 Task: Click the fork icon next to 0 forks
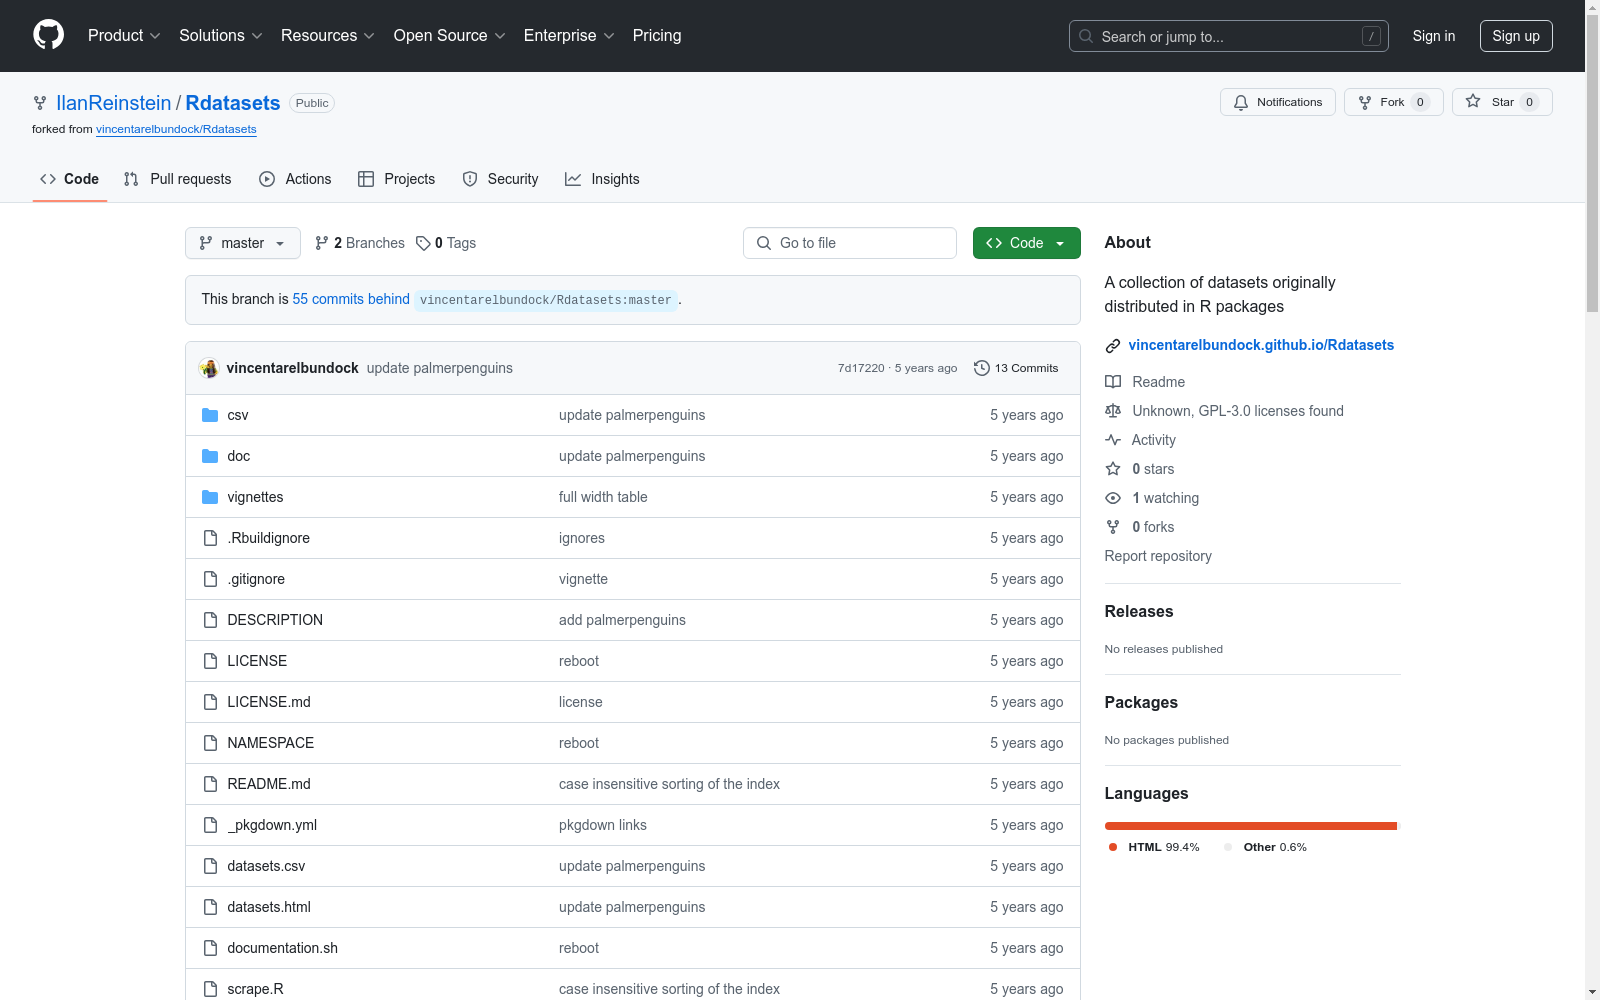point(1113,527)
